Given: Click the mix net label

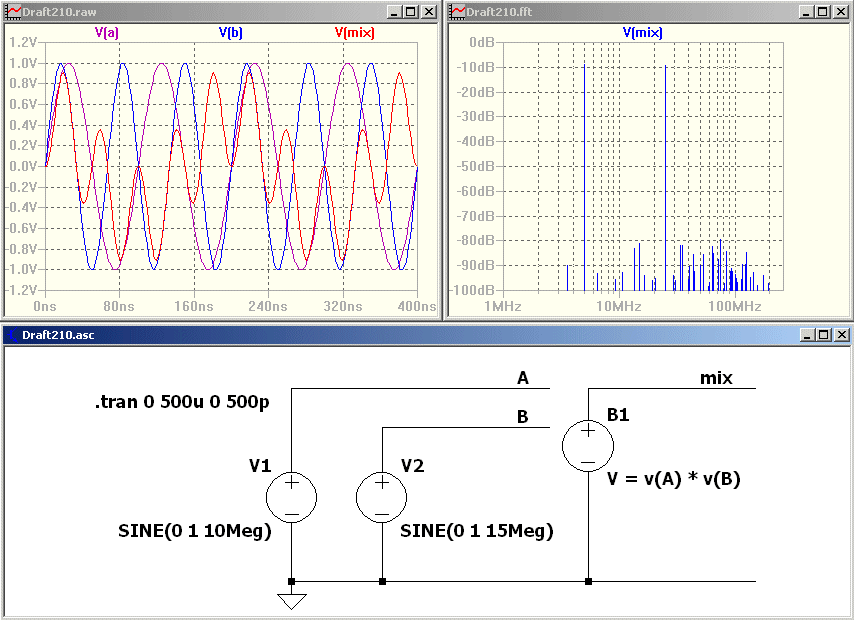Looking at the screenshot, I should (x=716, y=378).
